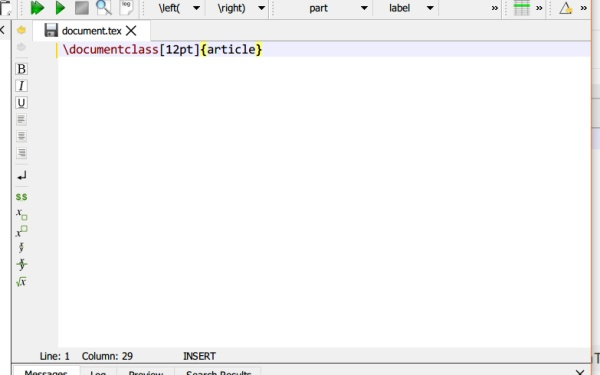This screenshot has height=375, width=600.
Task: Insert subscript using the x-subscript icon
Action: (21, 214)
